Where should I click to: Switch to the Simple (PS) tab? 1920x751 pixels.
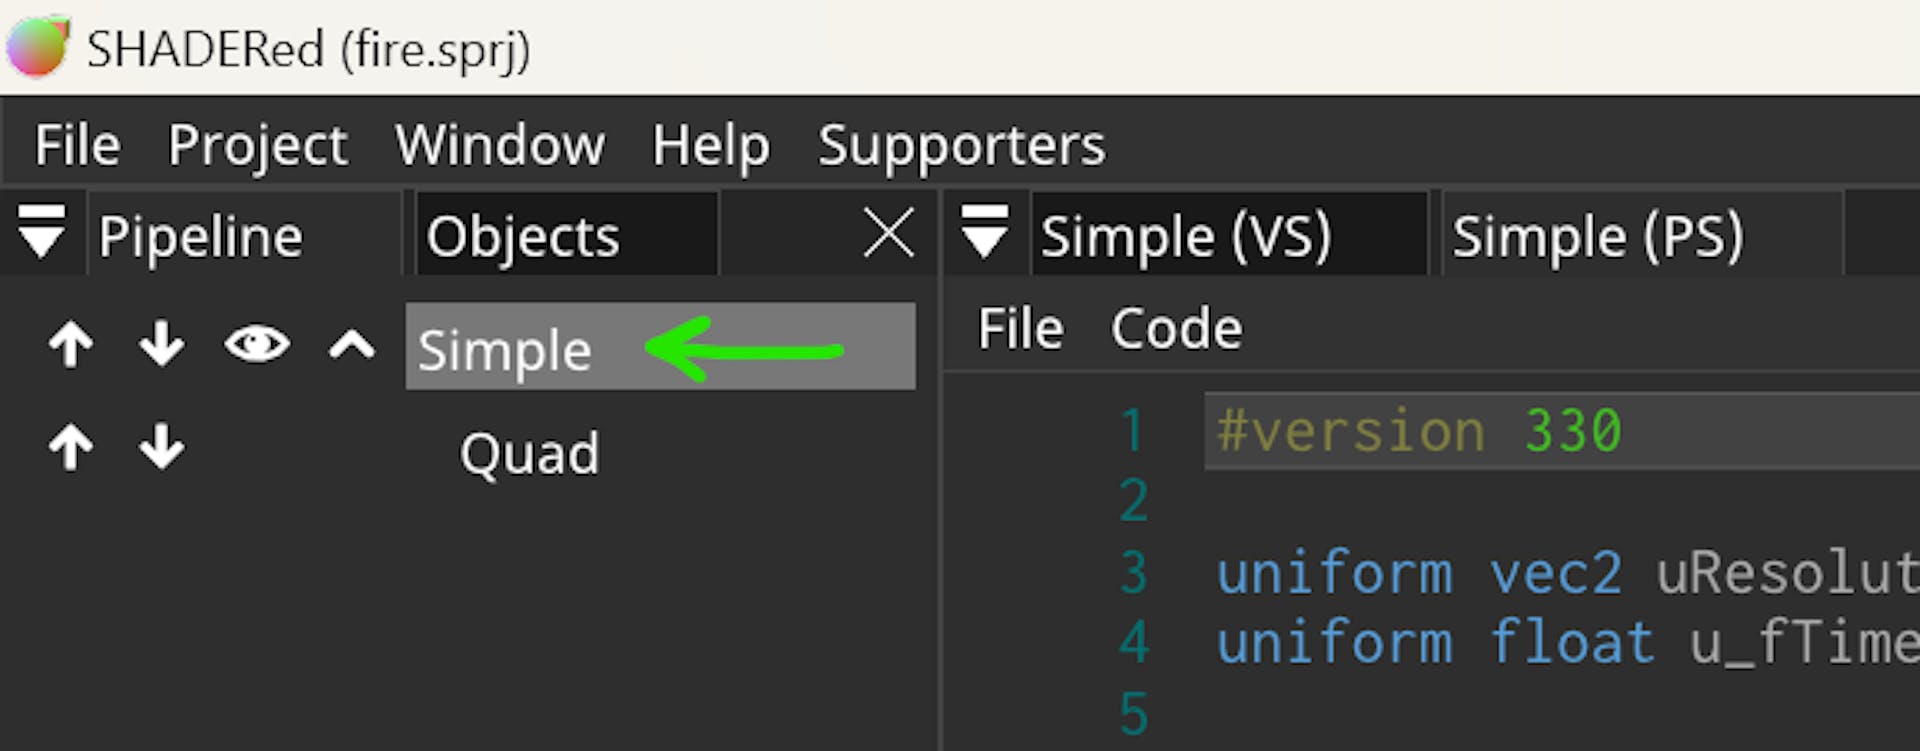pyautogui.click(x=1597, y=237)
